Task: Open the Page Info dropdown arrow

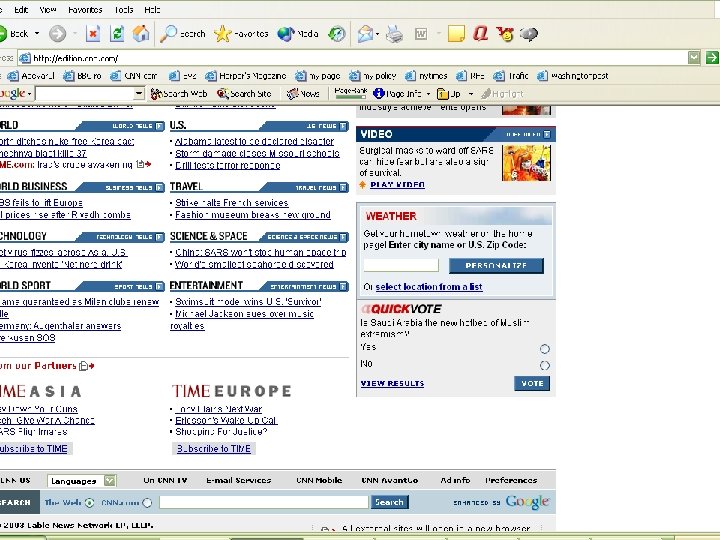Action: pos(428,94)
